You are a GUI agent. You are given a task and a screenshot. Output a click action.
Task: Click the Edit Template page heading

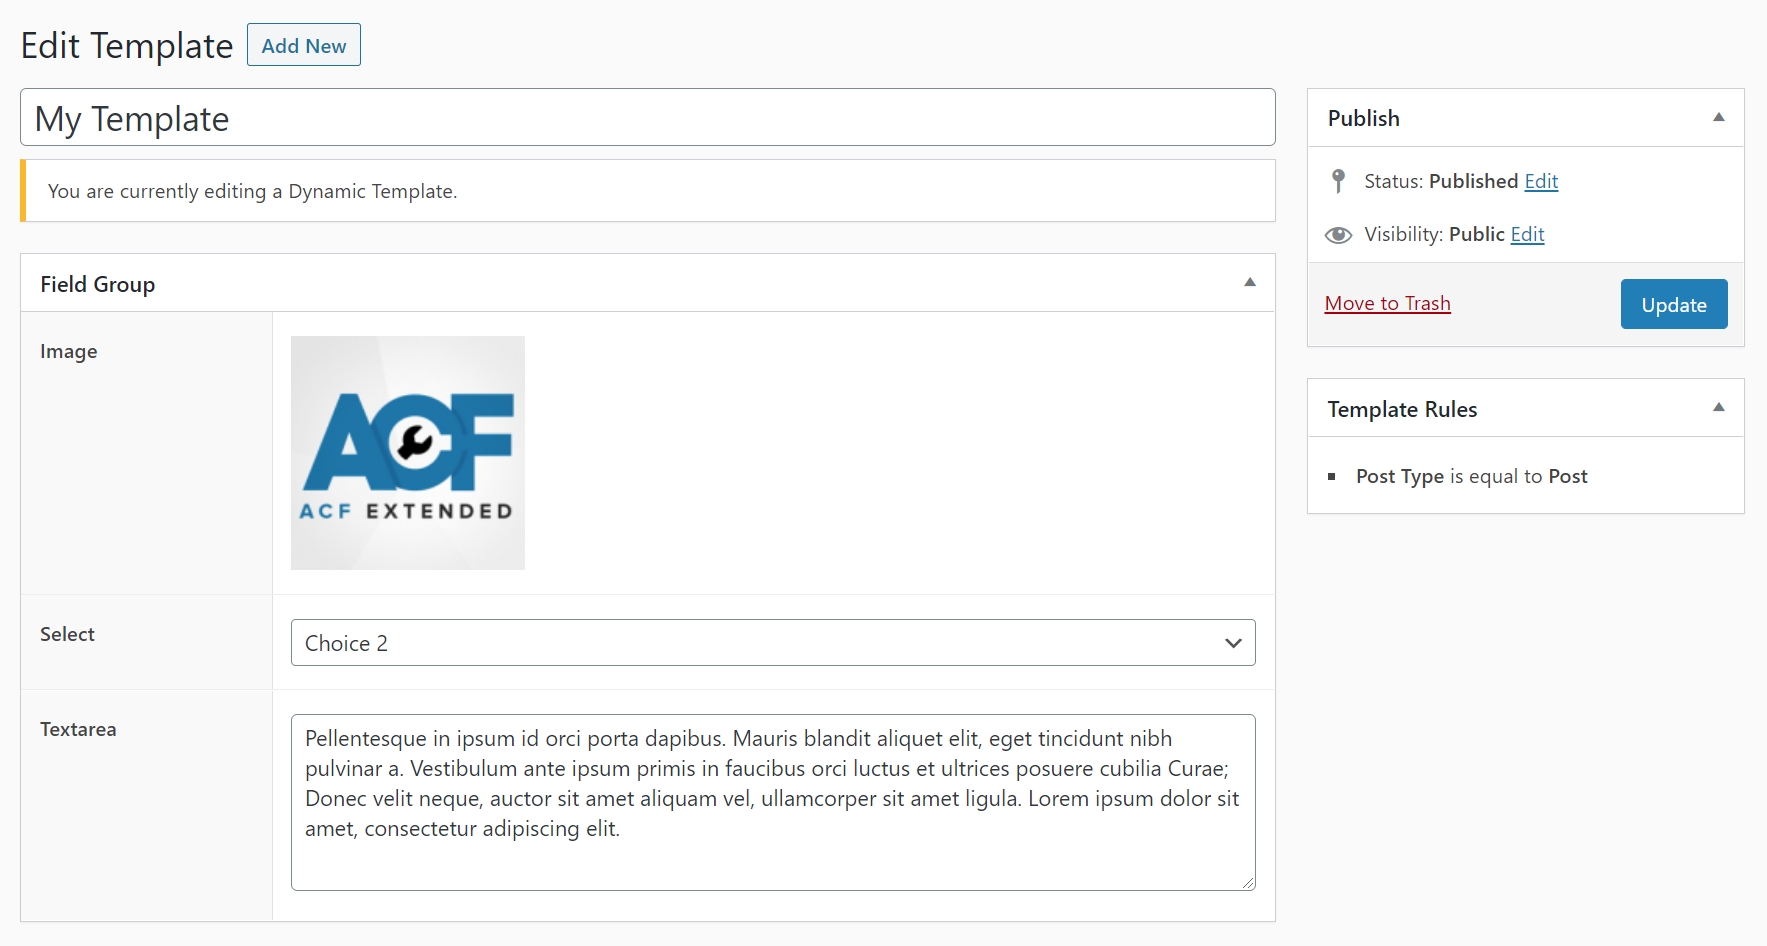[127, 46]
